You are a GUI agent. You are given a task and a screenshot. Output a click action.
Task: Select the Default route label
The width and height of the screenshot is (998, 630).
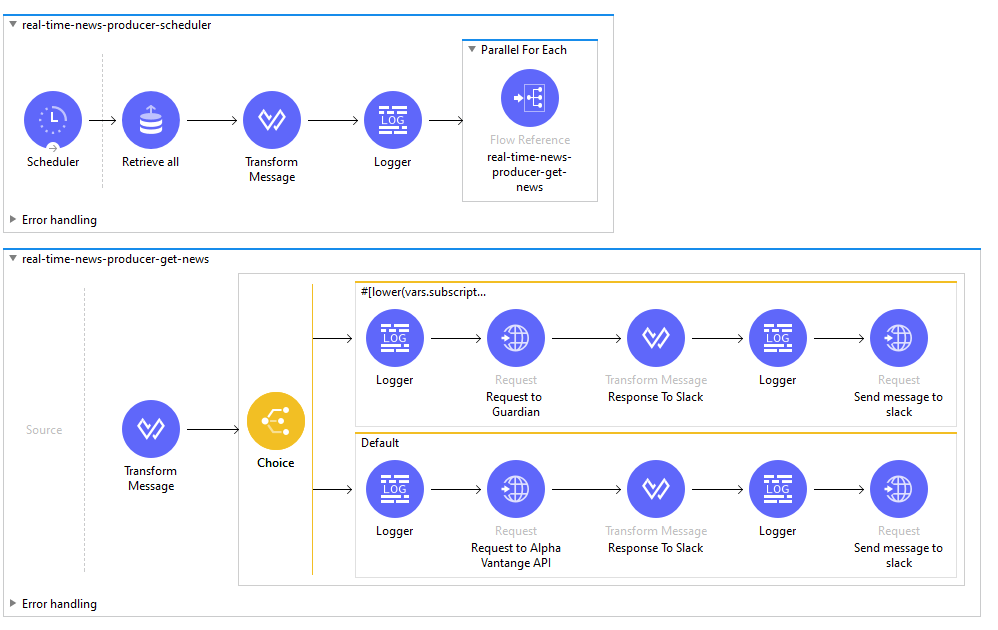point(375,442)
